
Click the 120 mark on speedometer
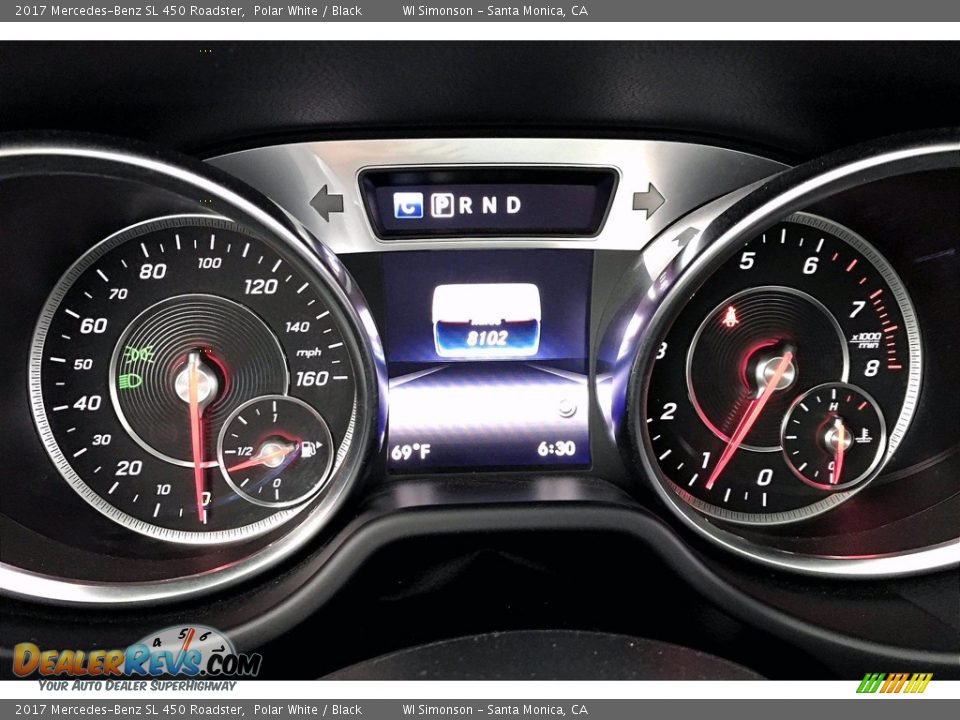[x=261, y=286]
